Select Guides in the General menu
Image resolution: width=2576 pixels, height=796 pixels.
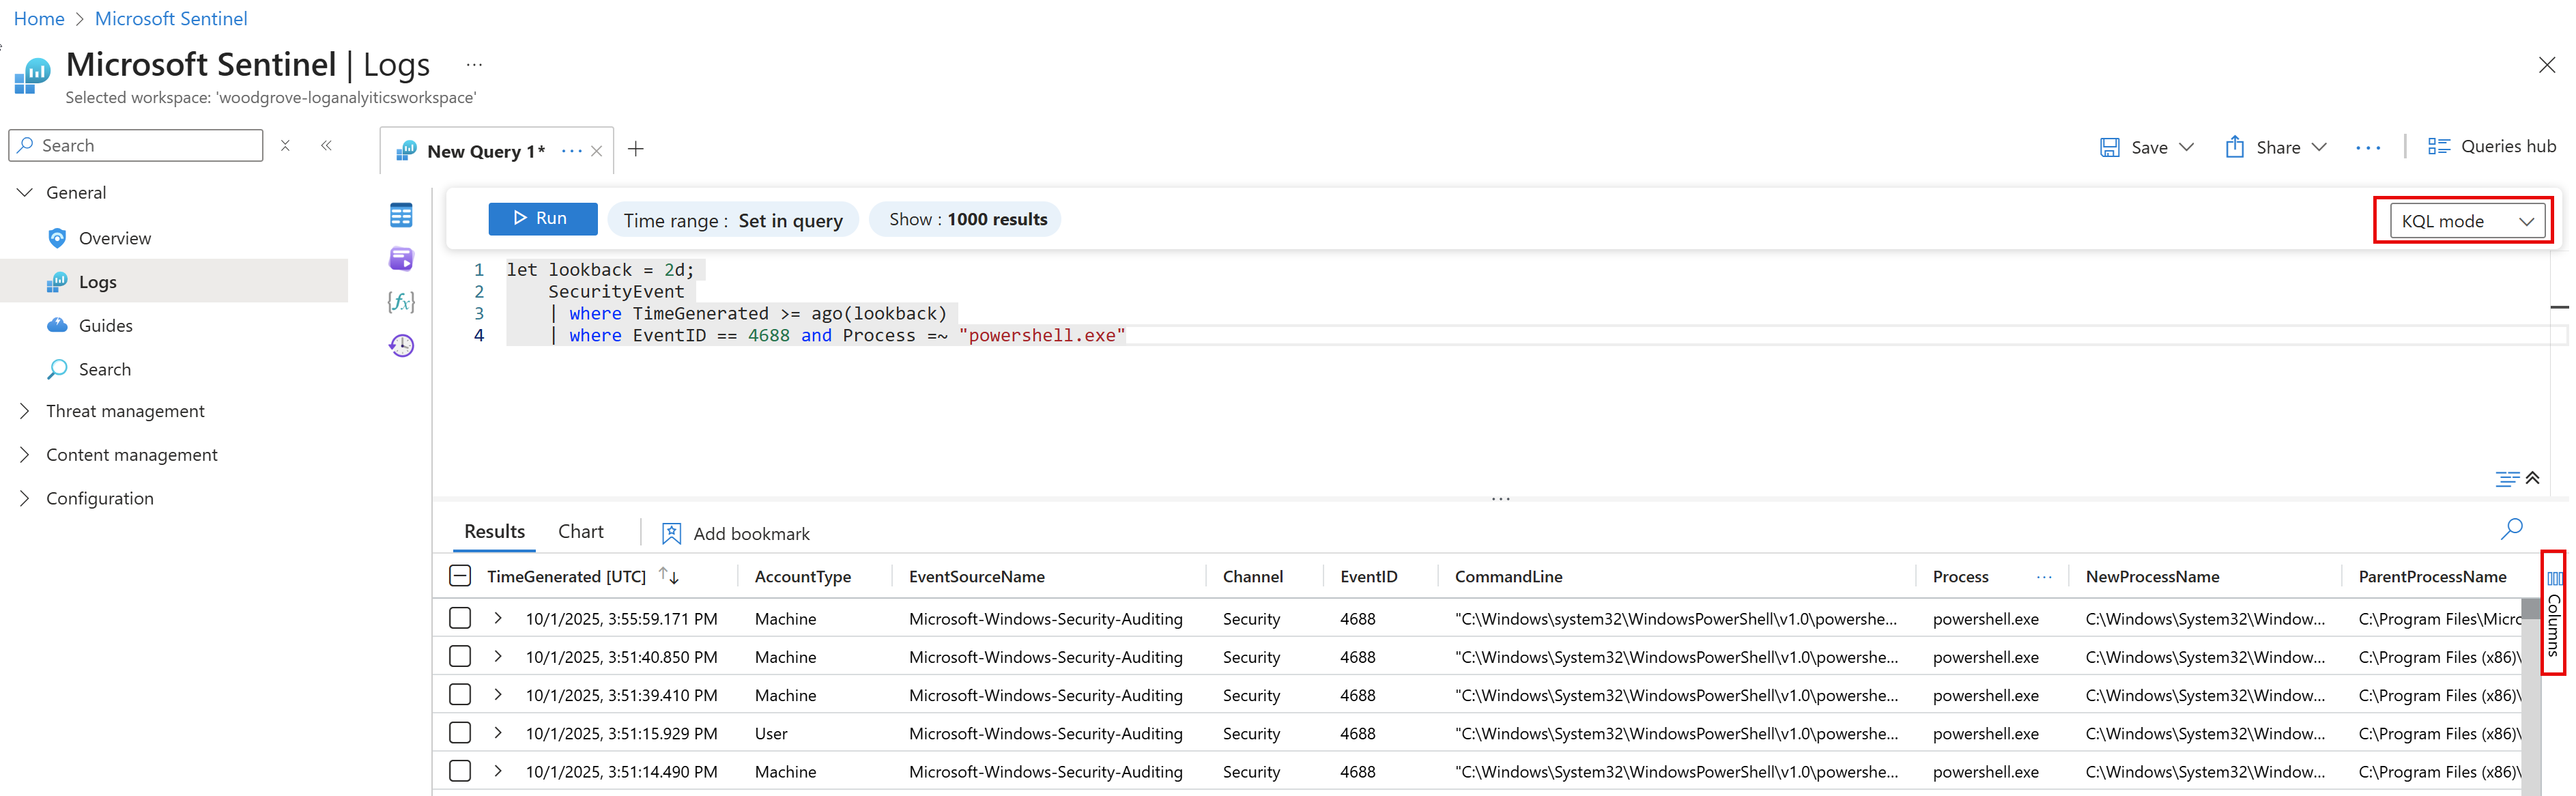point(105,326)
